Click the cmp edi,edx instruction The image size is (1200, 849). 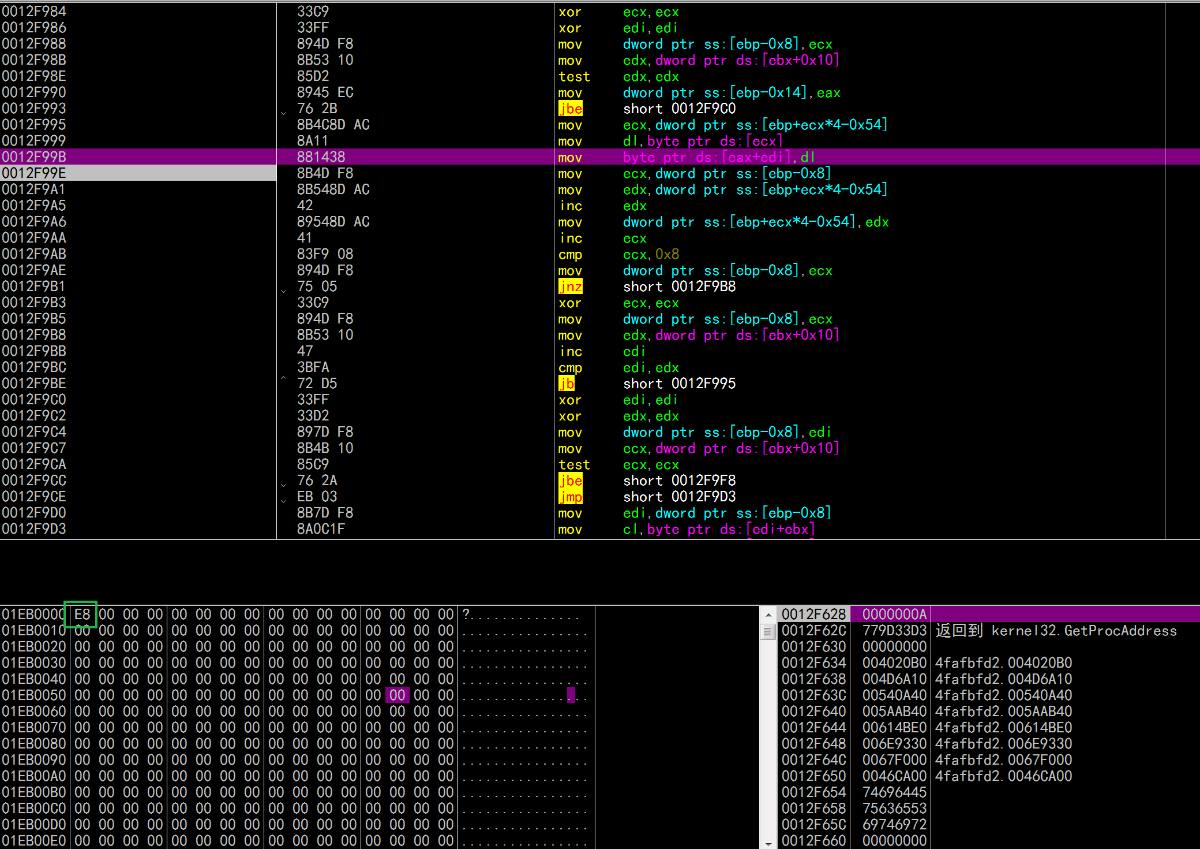[x=619, y=368]
